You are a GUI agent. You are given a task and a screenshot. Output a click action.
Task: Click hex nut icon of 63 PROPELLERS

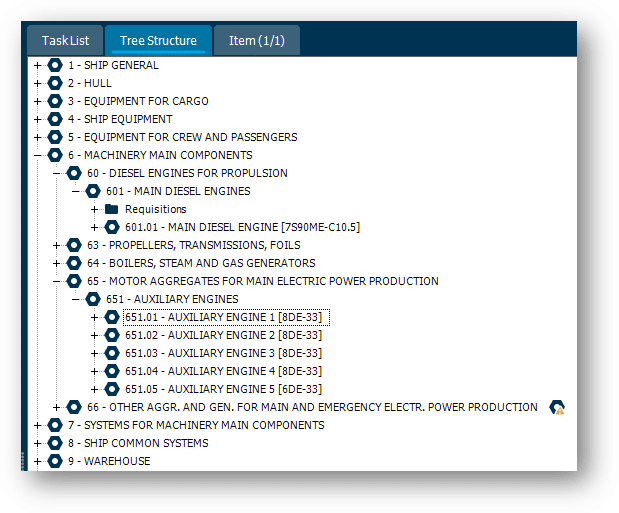(x=74, y=245)
